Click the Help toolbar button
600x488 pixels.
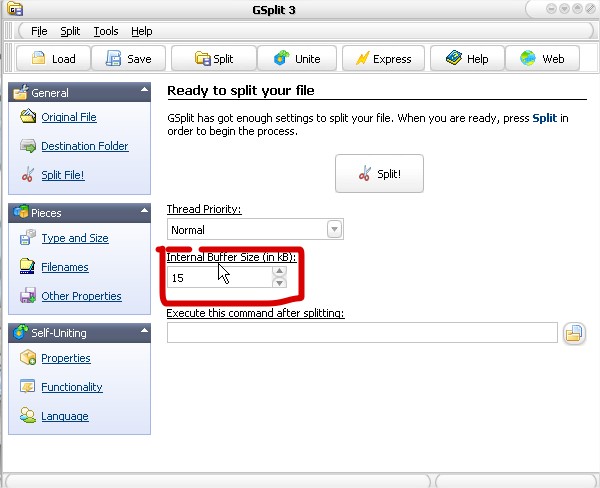coord(467,59)
